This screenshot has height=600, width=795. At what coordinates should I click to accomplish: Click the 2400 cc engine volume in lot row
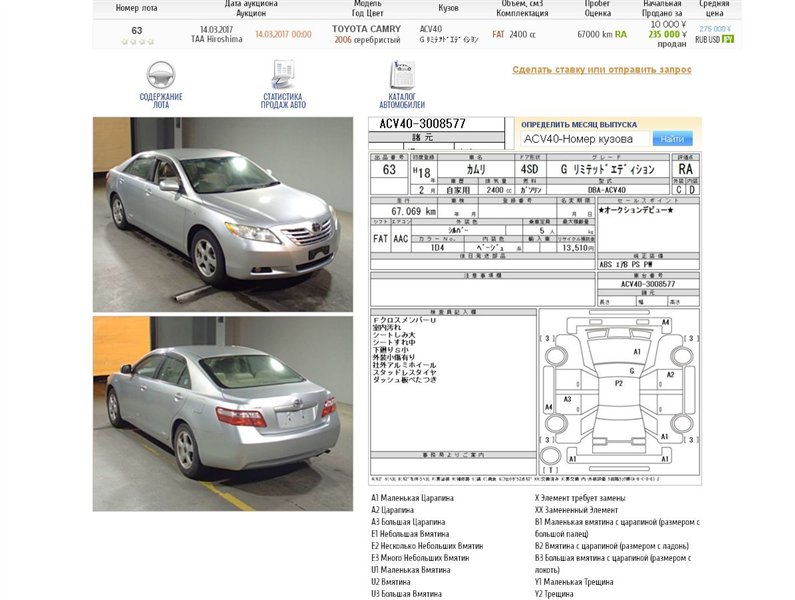[x=522, y=34]
